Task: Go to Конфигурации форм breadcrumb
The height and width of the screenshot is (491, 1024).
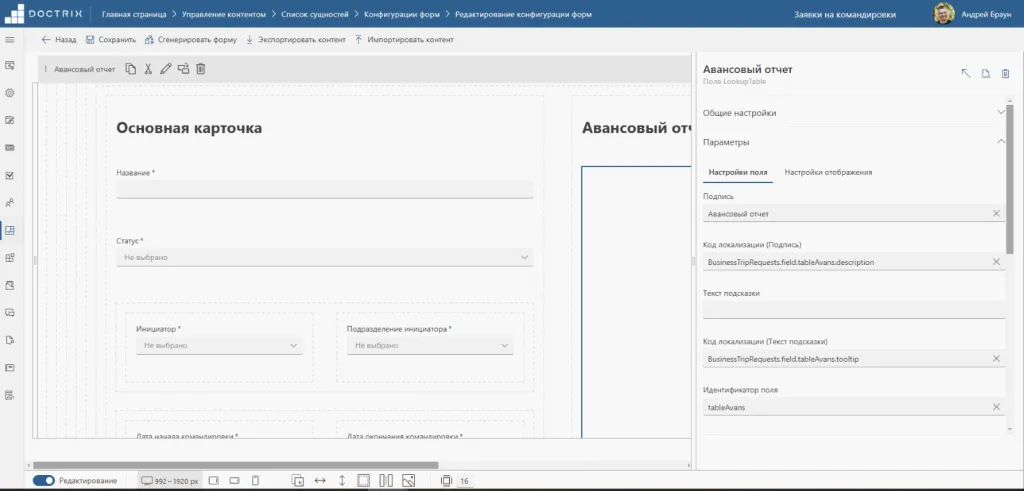Action: (x=402, y=14)
